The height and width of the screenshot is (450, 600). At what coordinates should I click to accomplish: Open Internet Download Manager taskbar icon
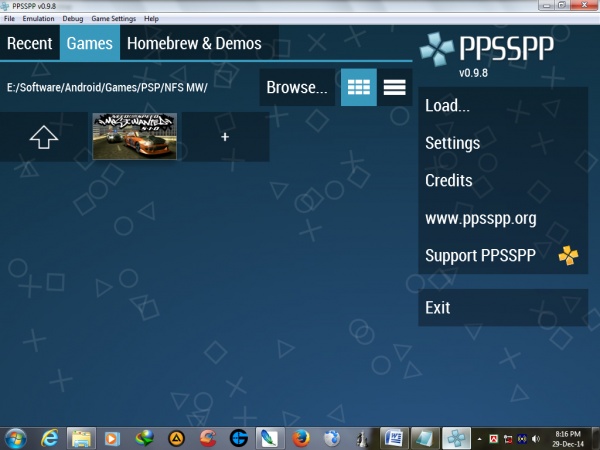point(144,439)
